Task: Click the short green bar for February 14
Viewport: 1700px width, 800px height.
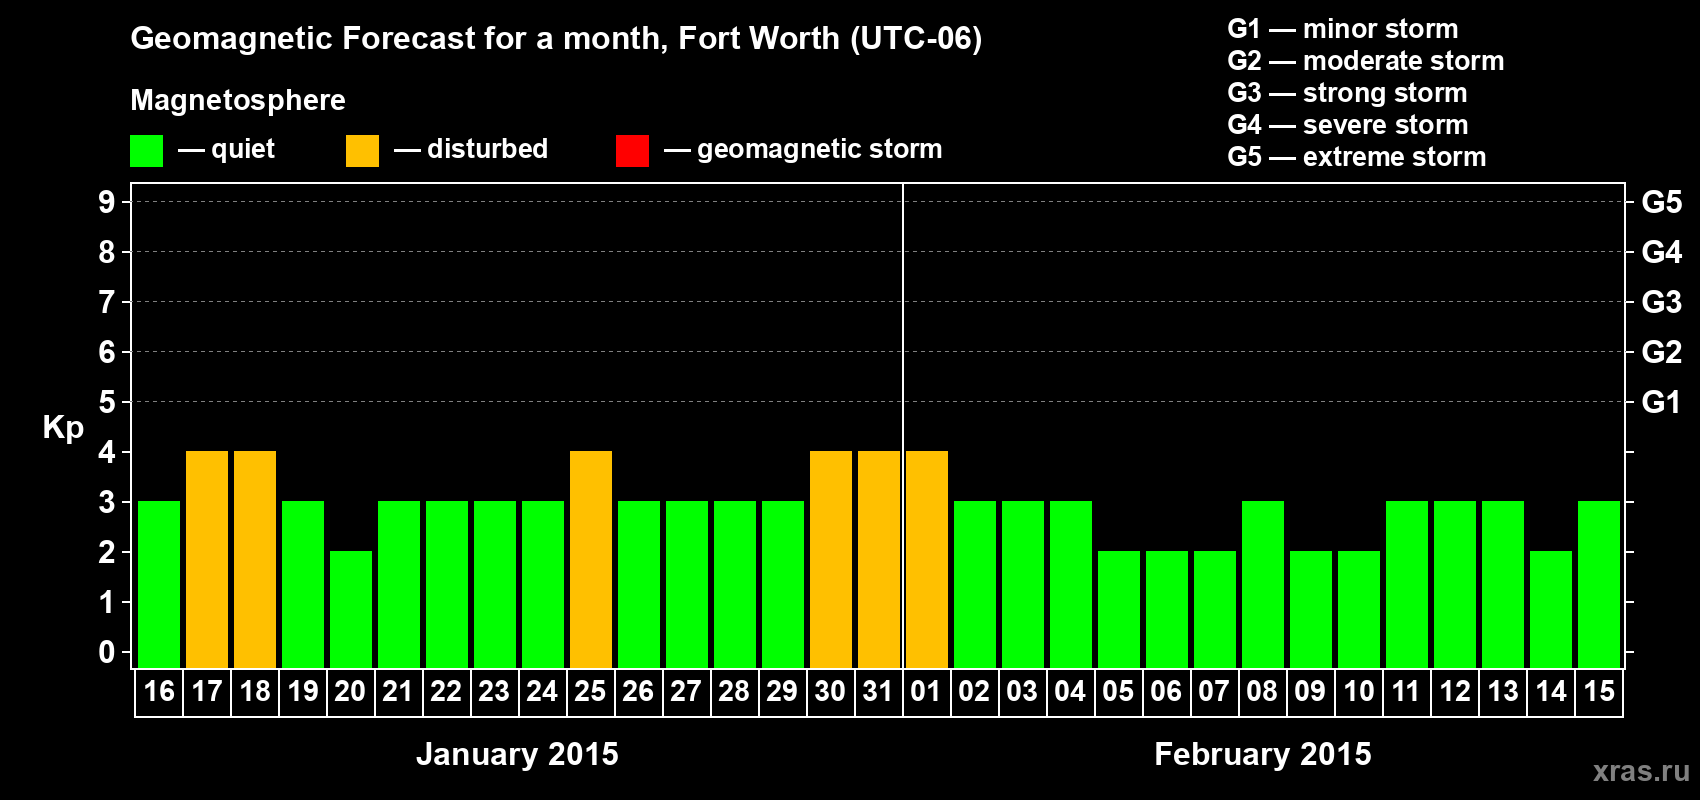Action: (1551, 609)
